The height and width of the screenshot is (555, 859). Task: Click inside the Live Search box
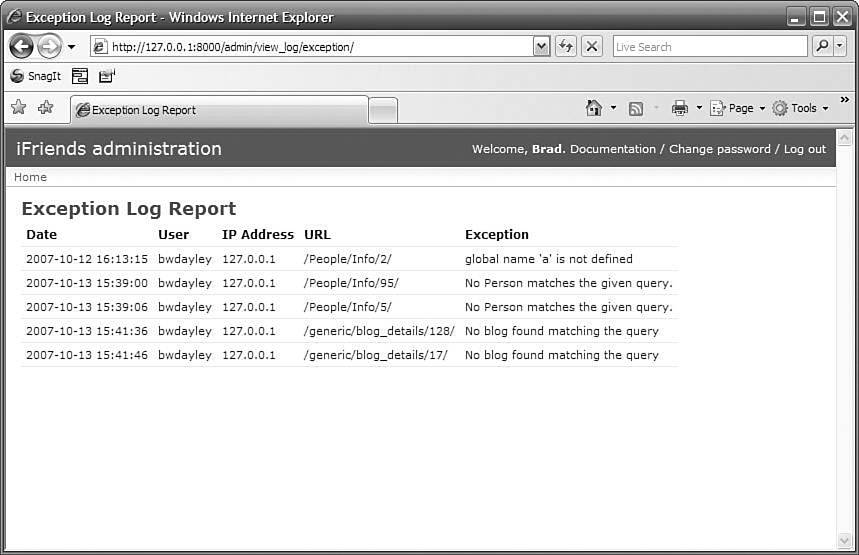pos(708,46)
